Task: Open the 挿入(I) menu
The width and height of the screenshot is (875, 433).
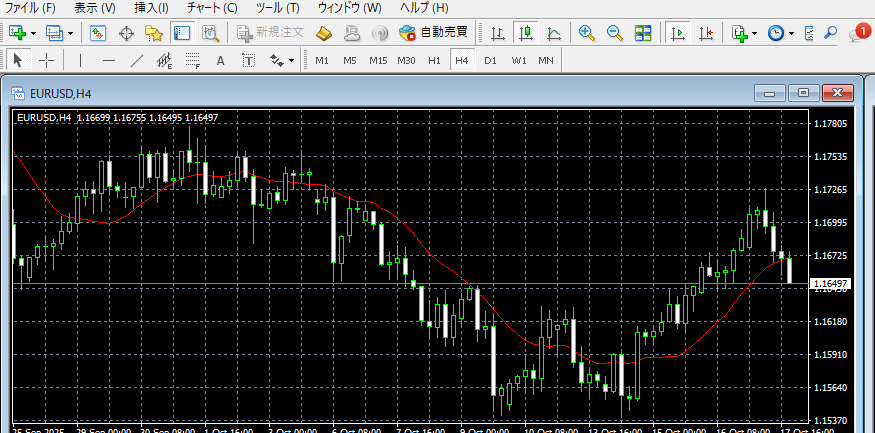Action: click(151, 8)
